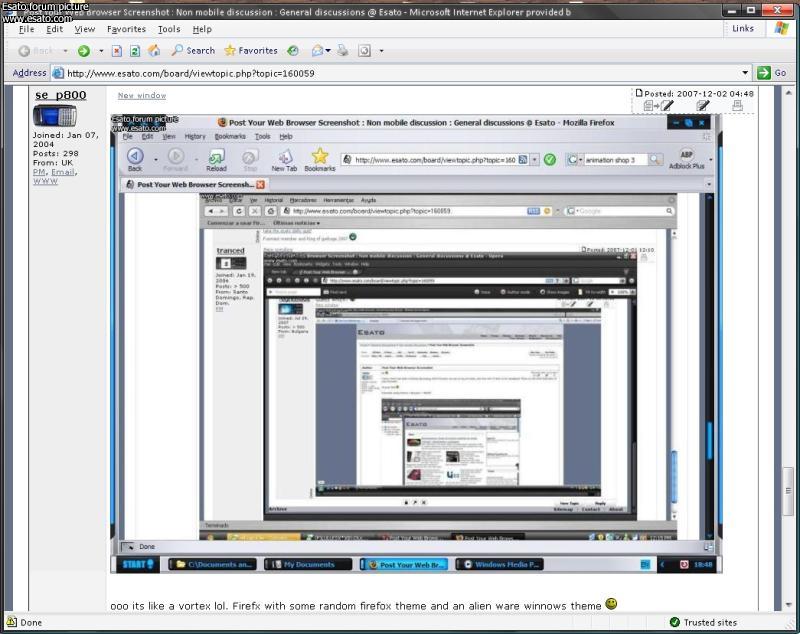
Task: Click History menu in the embedded Firefox screenshot
Action: click(x=195, y=137)
